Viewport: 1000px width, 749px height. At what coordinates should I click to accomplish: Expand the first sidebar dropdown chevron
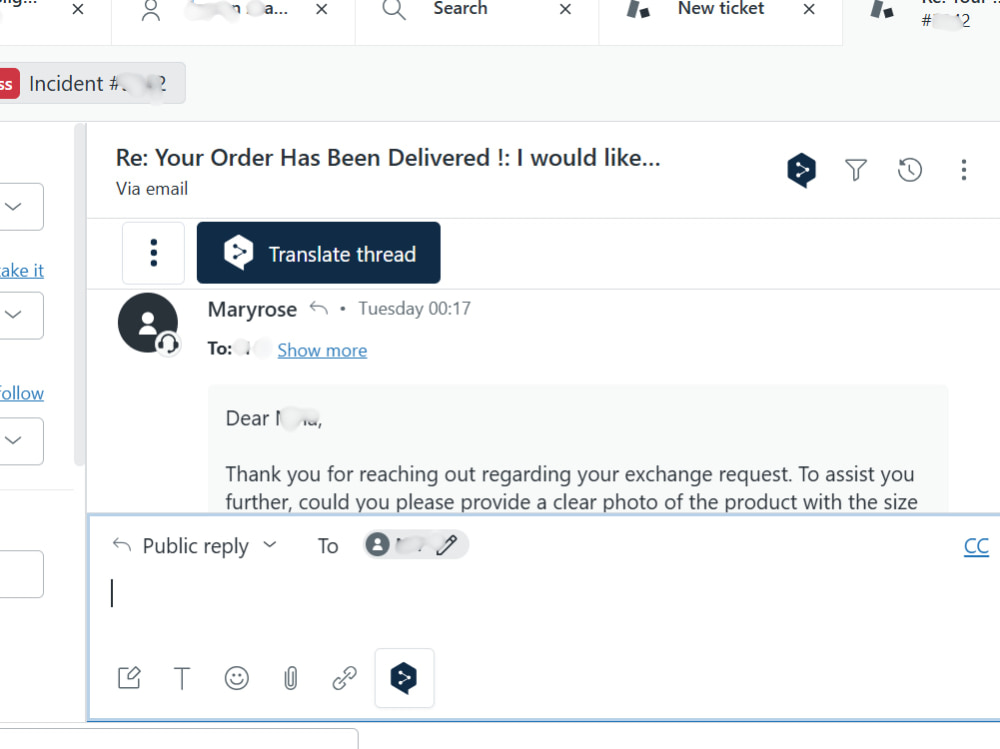click(x=13, y=206)
